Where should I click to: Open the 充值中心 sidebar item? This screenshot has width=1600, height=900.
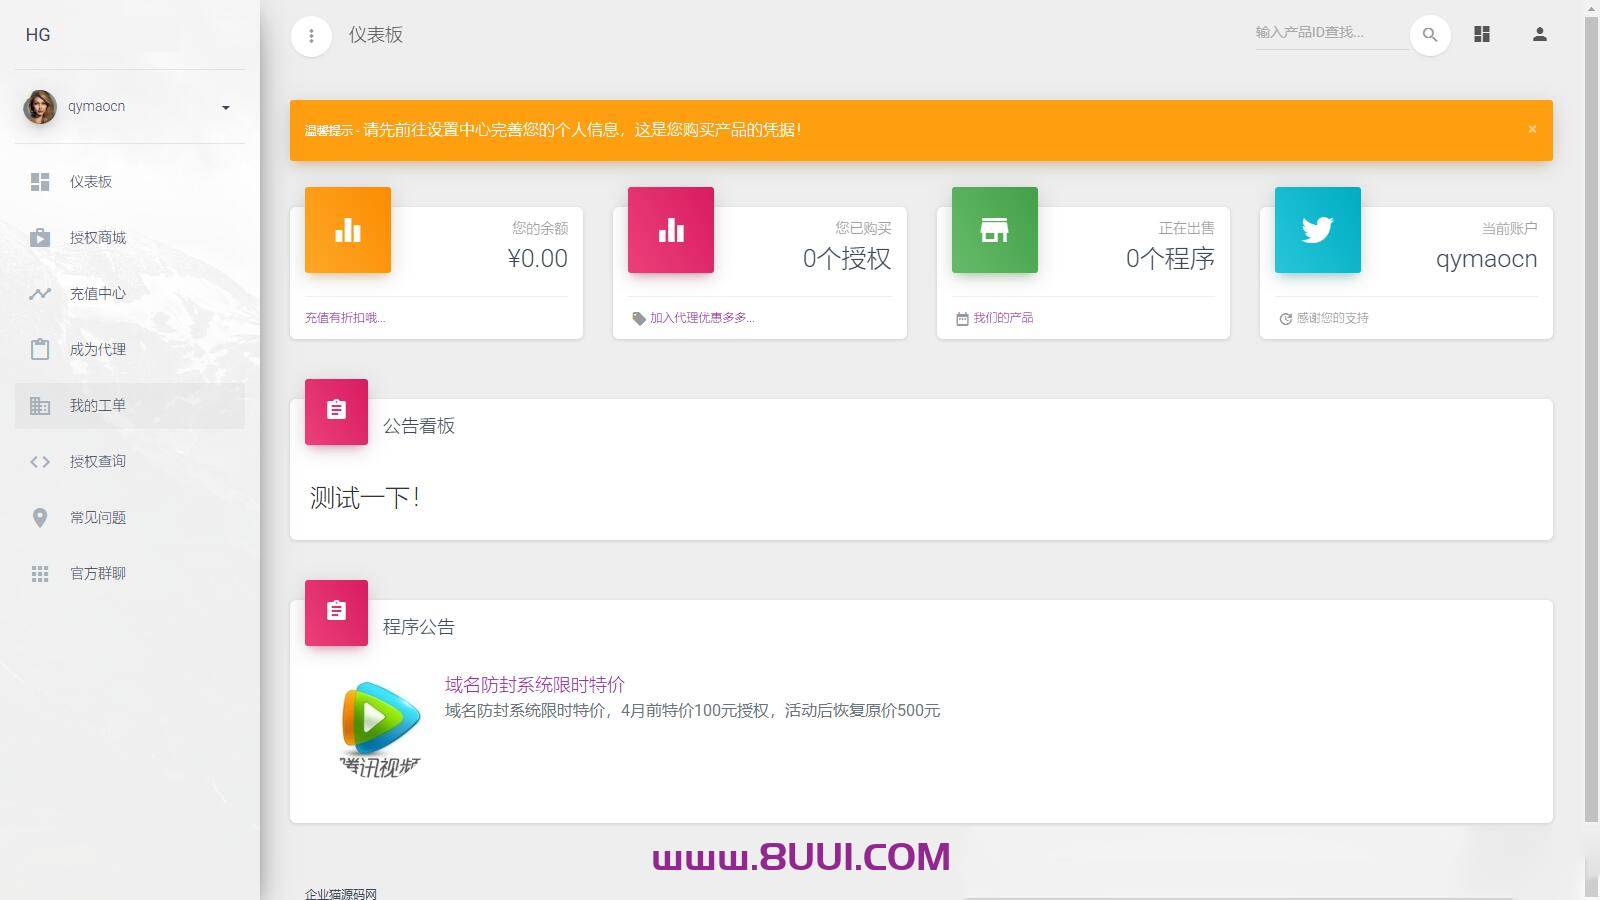click(97, 293)
